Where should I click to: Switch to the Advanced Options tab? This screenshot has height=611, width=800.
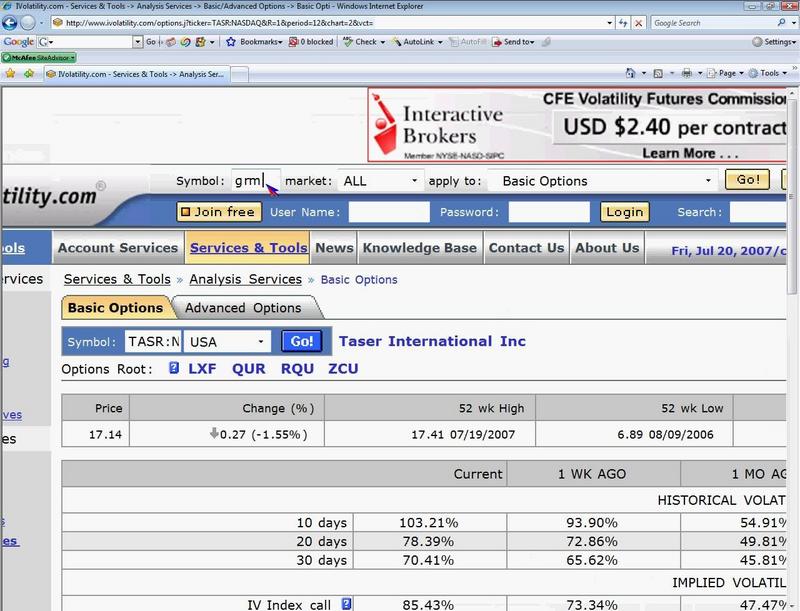pyautogui.click(x=243, y=308)
